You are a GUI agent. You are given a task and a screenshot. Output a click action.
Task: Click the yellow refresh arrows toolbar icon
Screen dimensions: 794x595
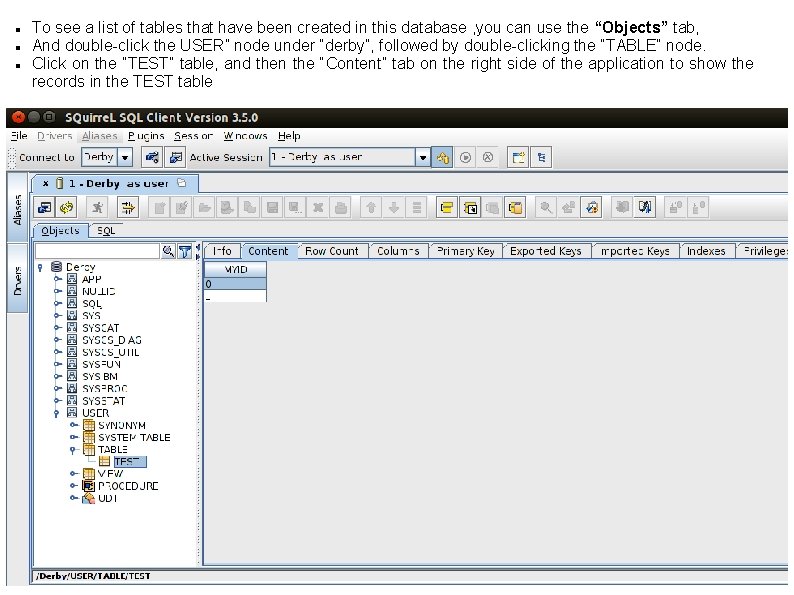(x=67, y=207)
